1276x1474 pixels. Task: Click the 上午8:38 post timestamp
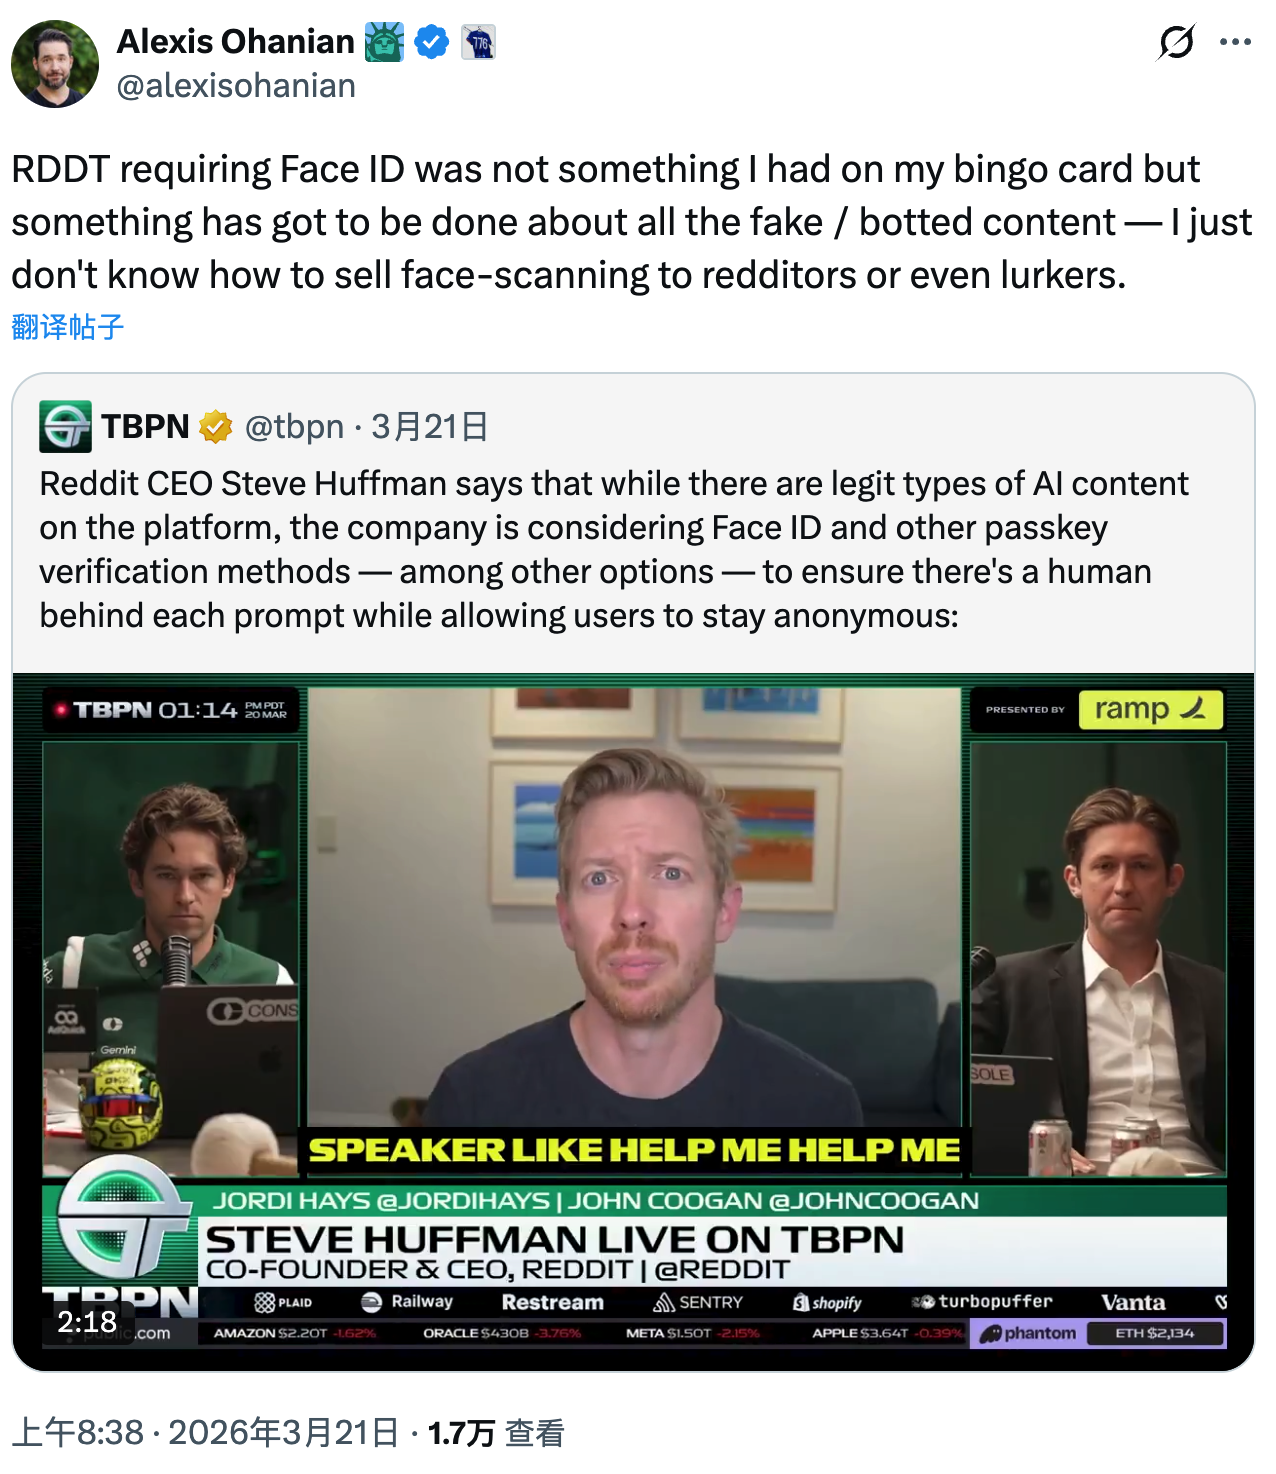tap(78, 1433)
